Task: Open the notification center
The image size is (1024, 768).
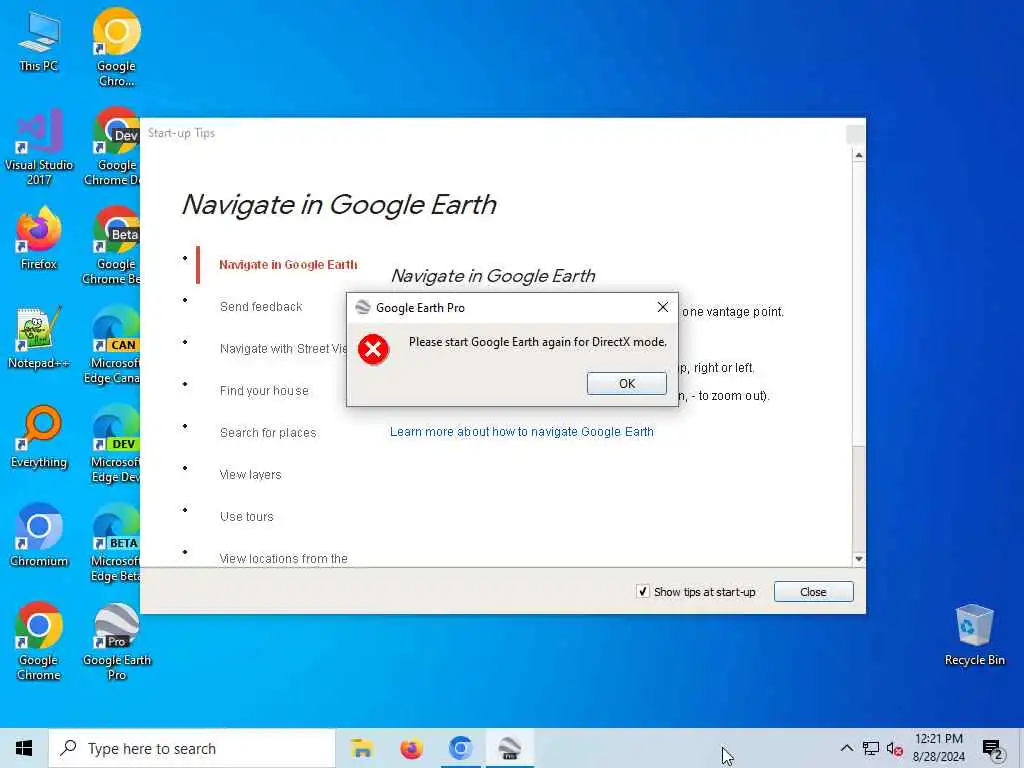Action: coord(993,749)
